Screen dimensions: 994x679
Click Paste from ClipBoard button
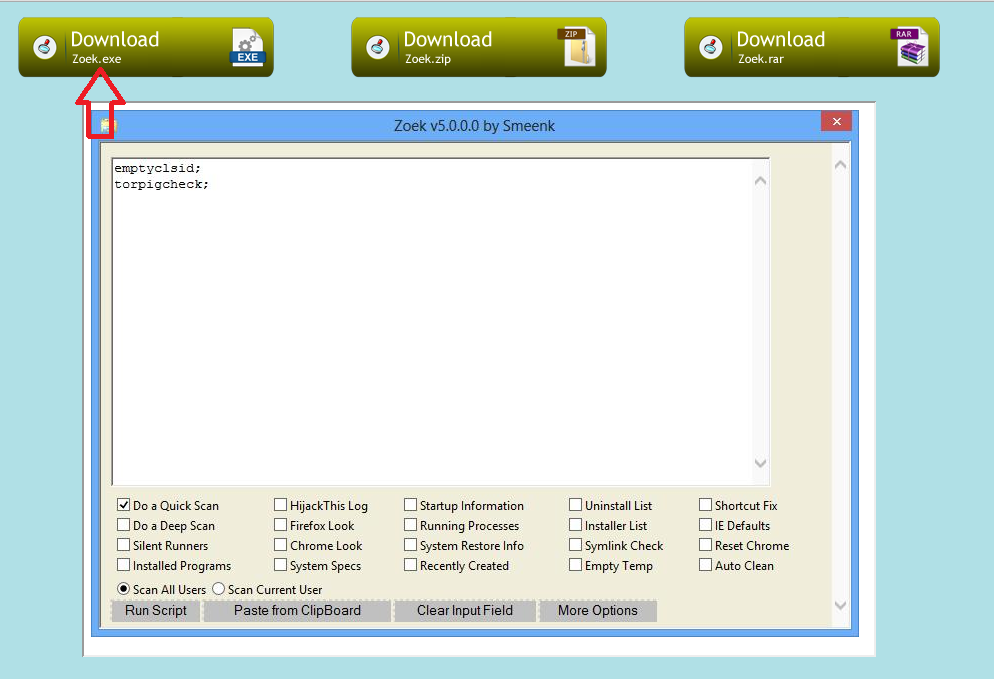[x=297, y=611]
